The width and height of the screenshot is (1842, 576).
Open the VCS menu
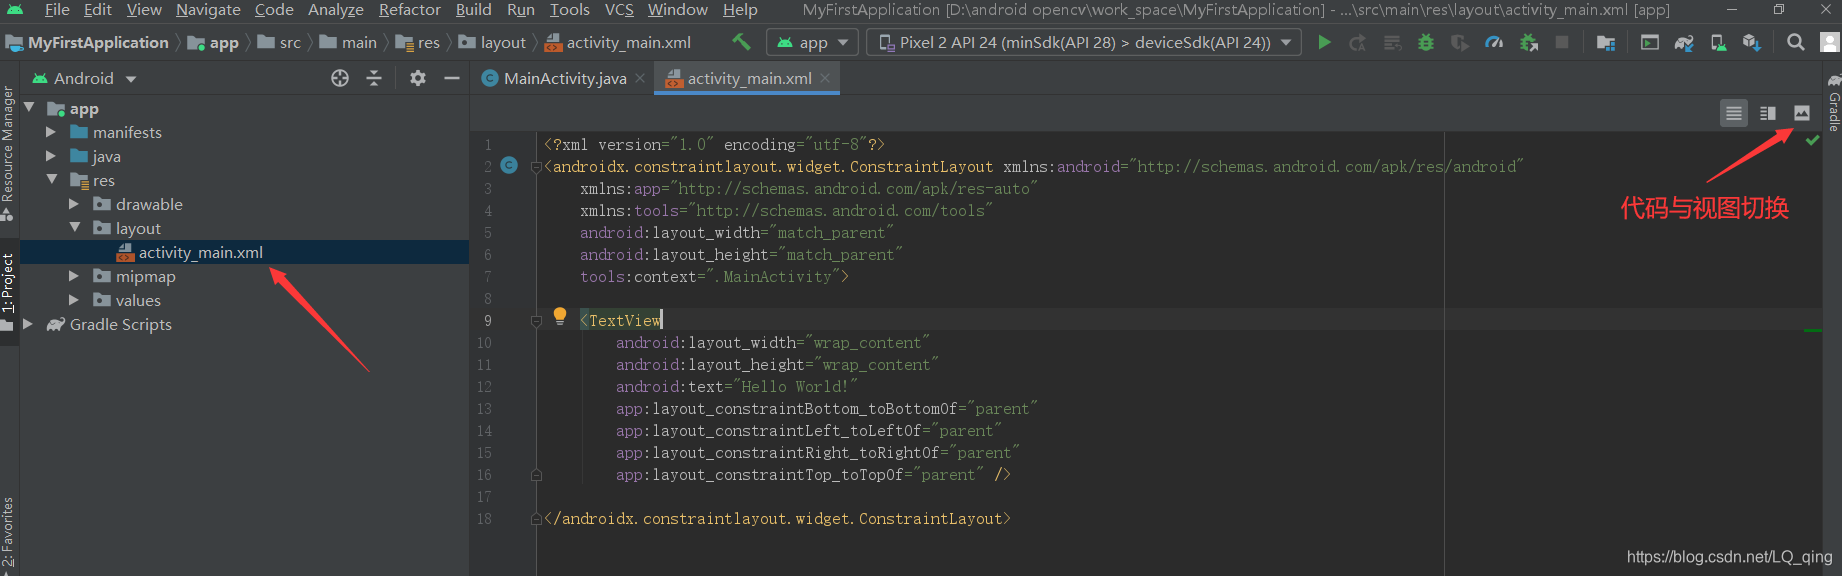(x=619, y=10)
